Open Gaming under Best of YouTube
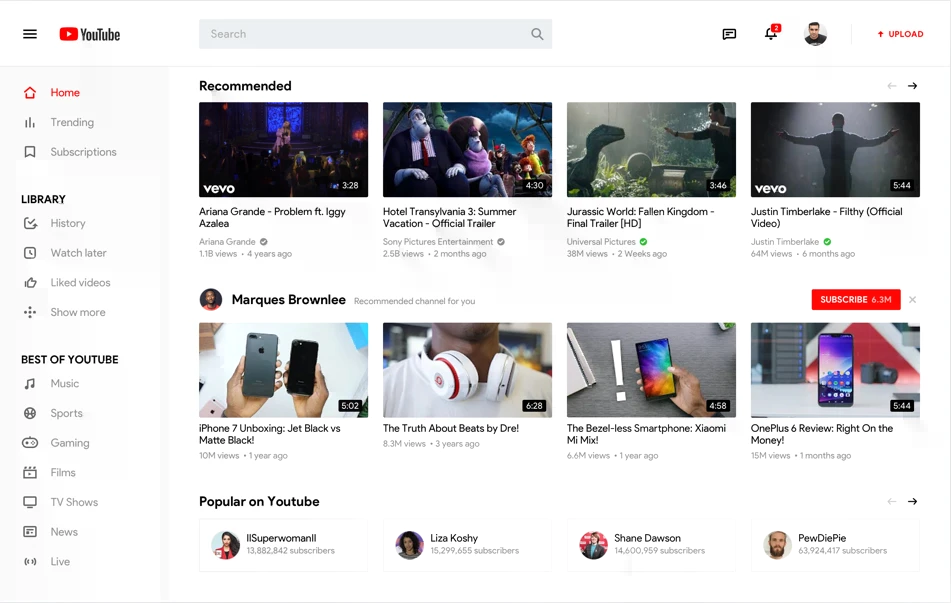 point(70,443)
